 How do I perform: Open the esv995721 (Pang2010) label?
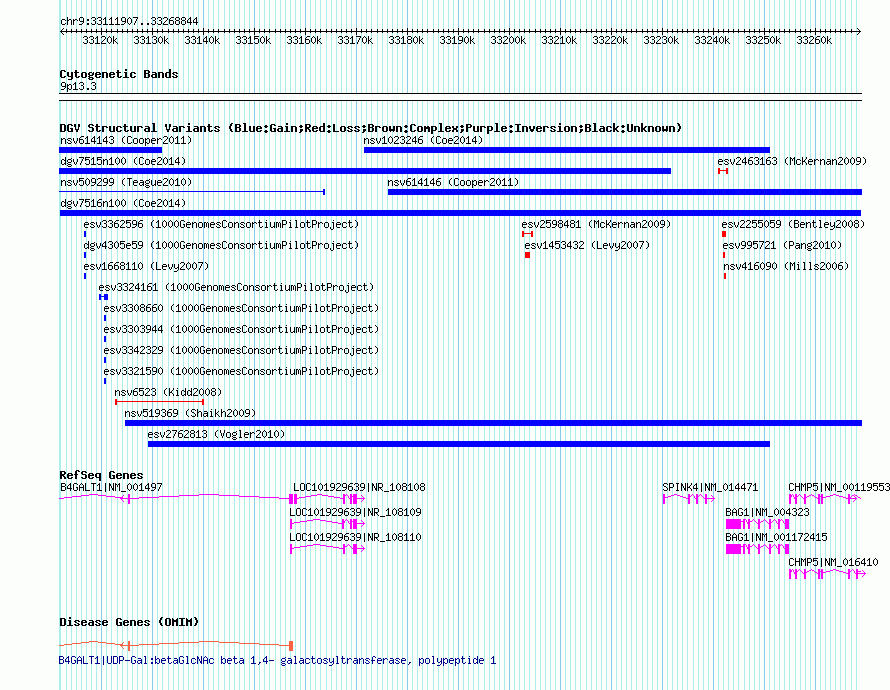[x=782, y=245]
